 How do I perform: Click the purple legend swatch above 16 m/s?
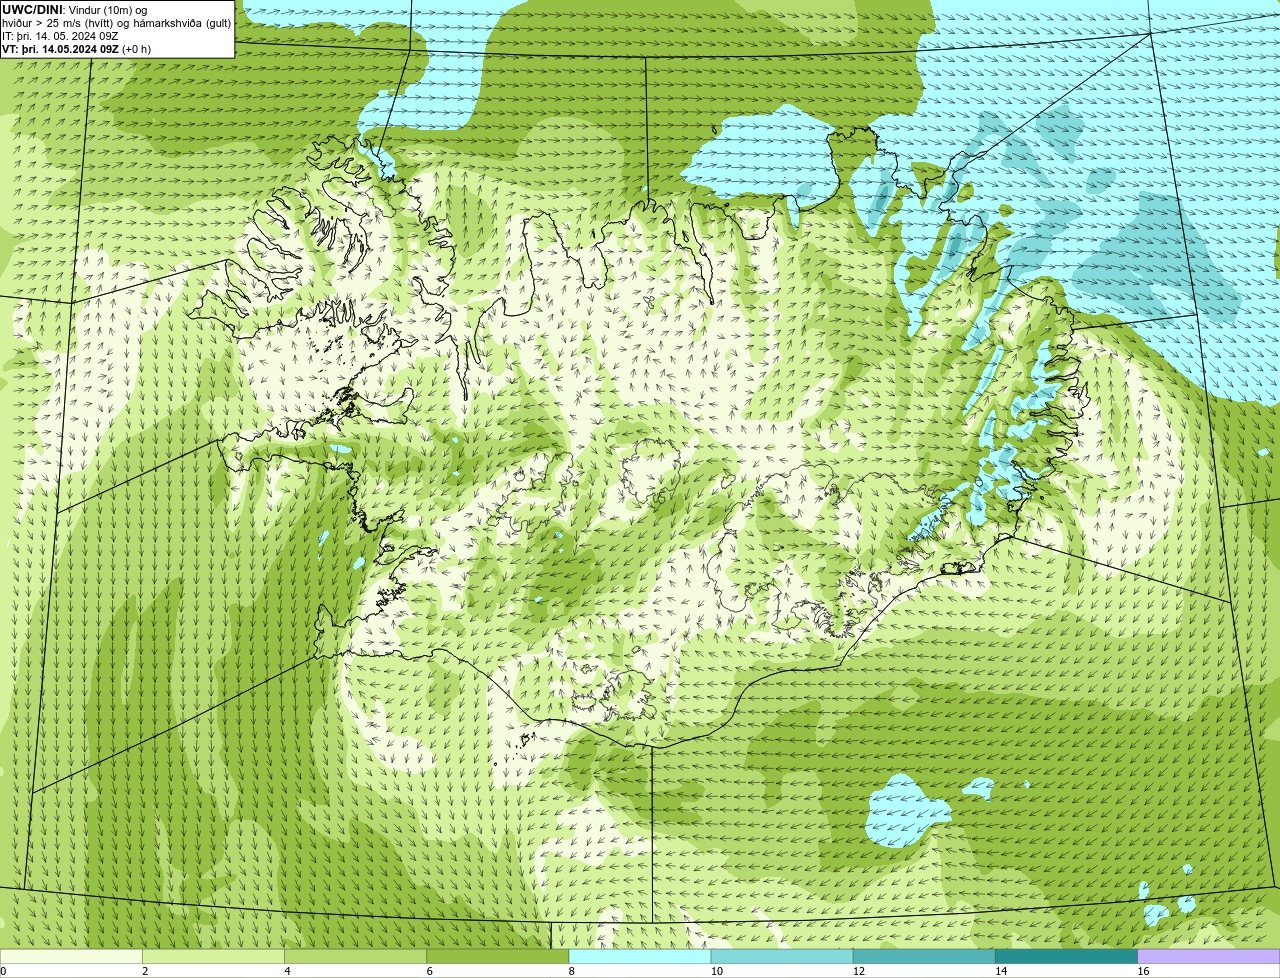coord(1209,956)
